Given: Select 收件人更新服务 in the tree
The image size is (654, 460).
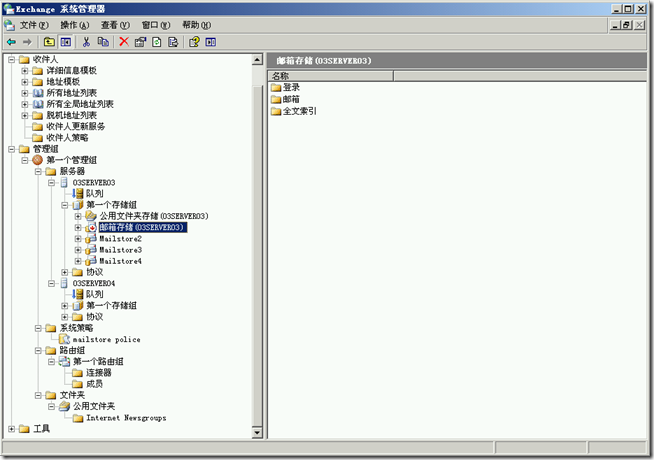Looking at the screenshot, I should [x=75, y=126].
